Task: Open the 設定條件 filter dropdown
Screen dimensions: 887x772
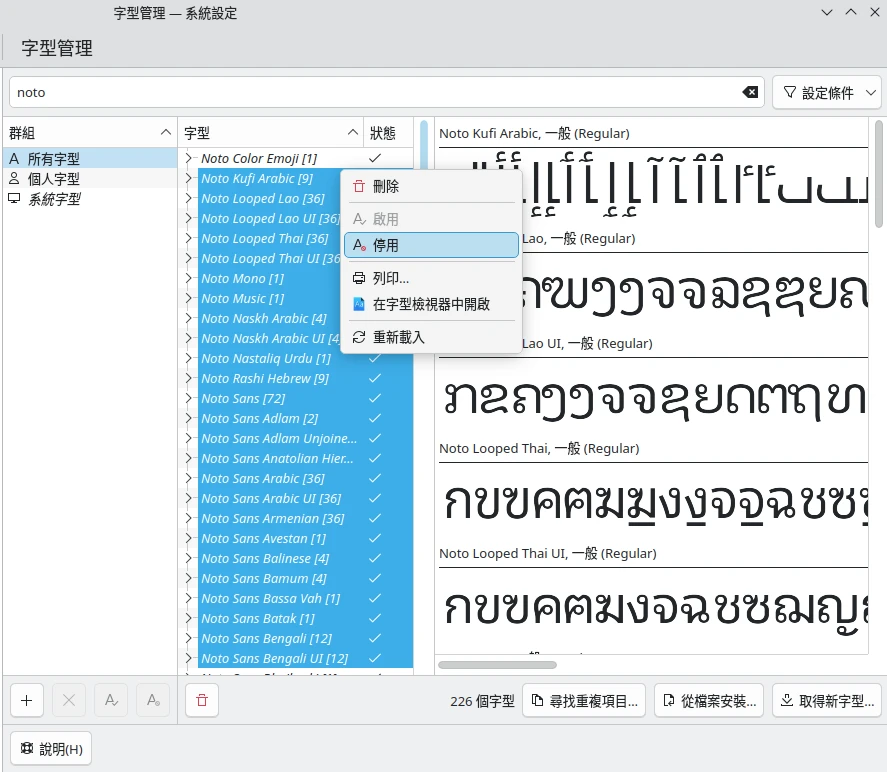Action: tap(826, 92)
